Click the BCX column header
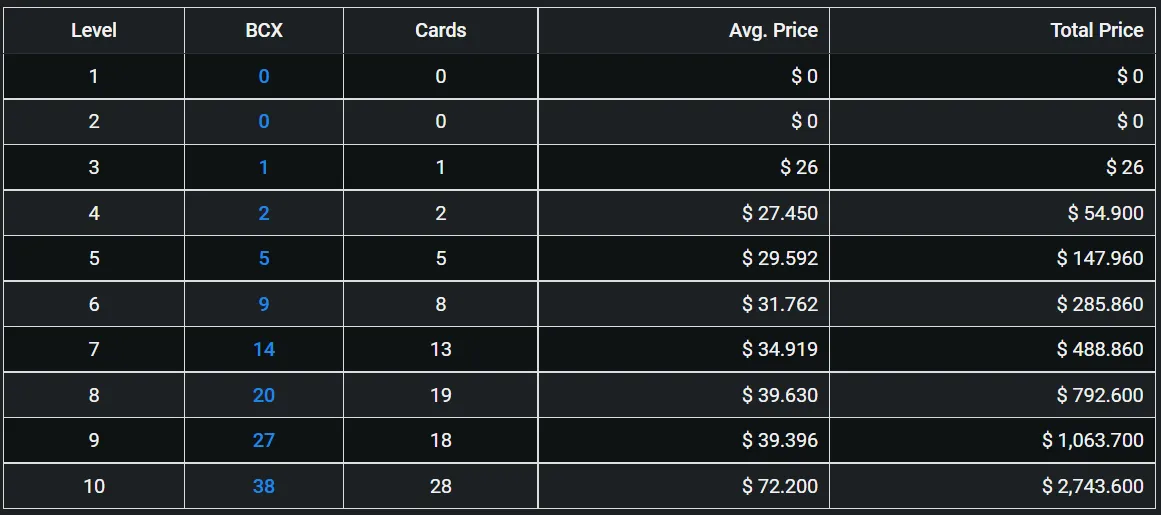 coord(264,30)
